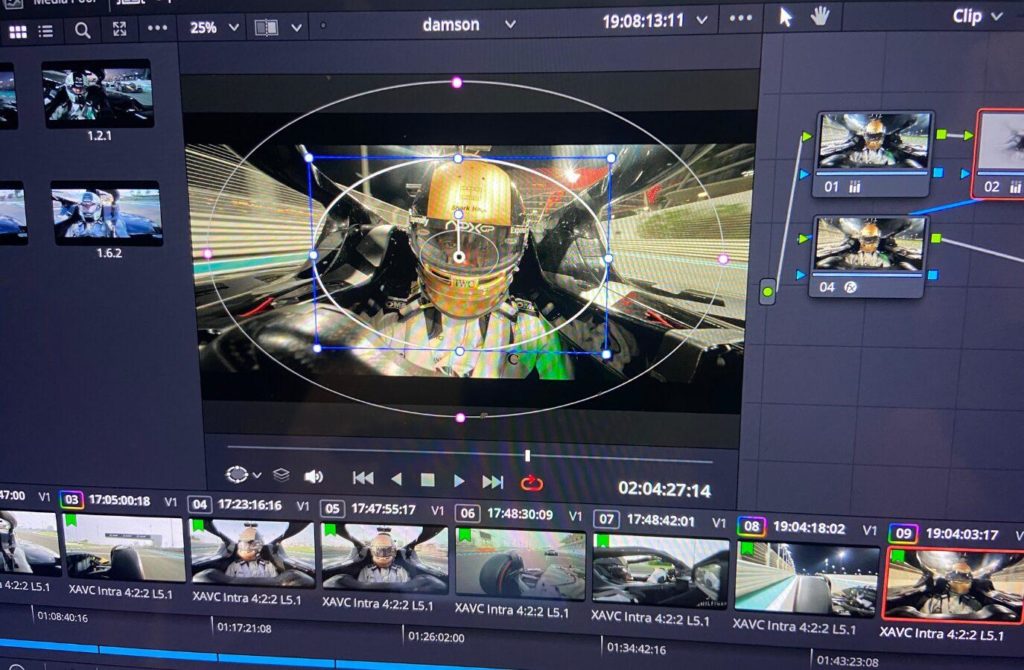Open media pool three-dot menu
The width and height of the screenshot is (1024, 670).
tap(157, 28)
